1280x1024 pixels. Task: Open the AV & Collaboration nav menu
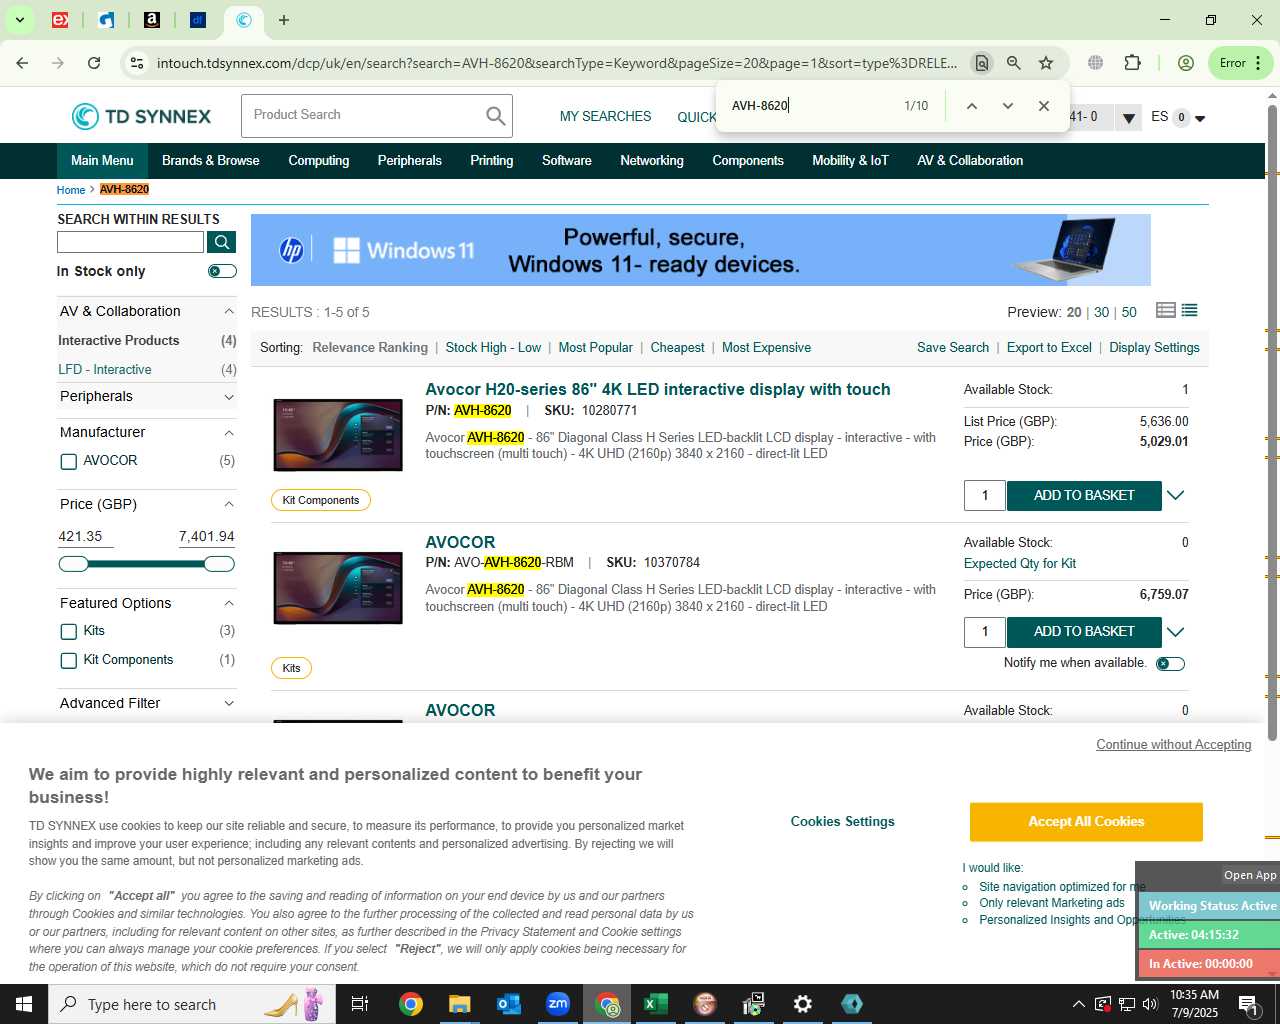pos(970,161)
